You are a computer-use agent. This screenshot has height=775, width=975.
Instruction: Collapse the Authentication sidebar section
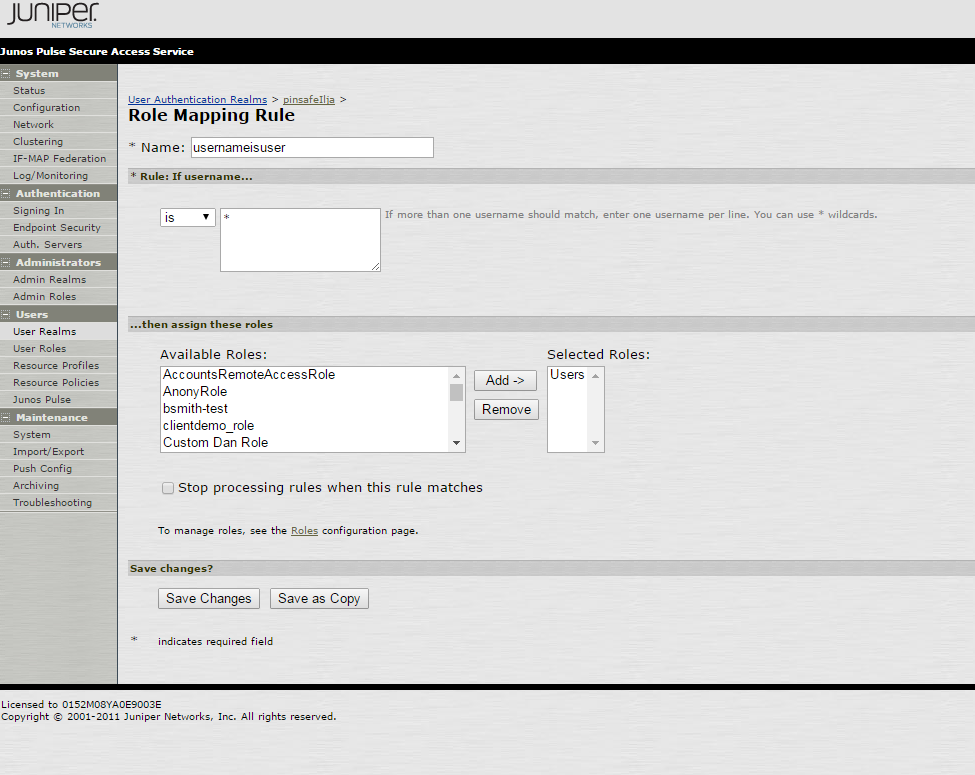click(x=6, y=193)
